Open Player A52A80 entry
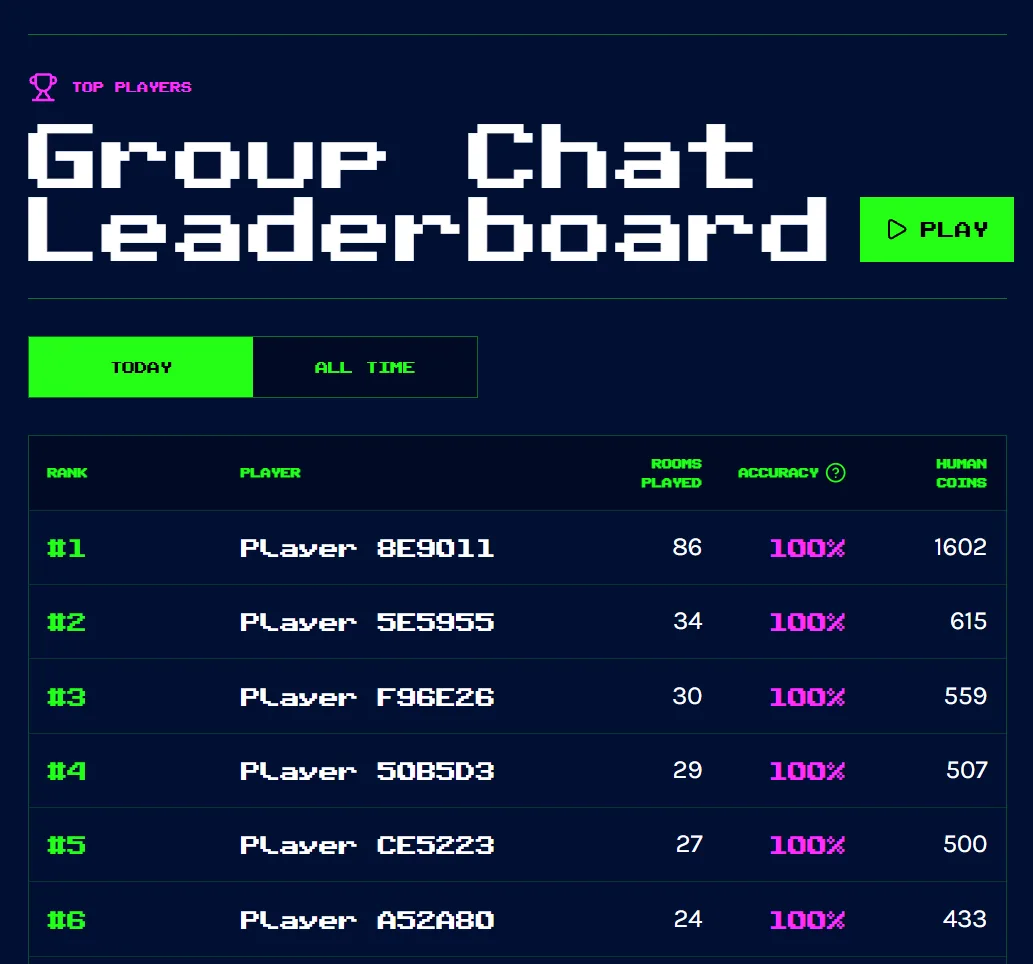This screenshot has height=964, width=1033. [x=367, y=919]
